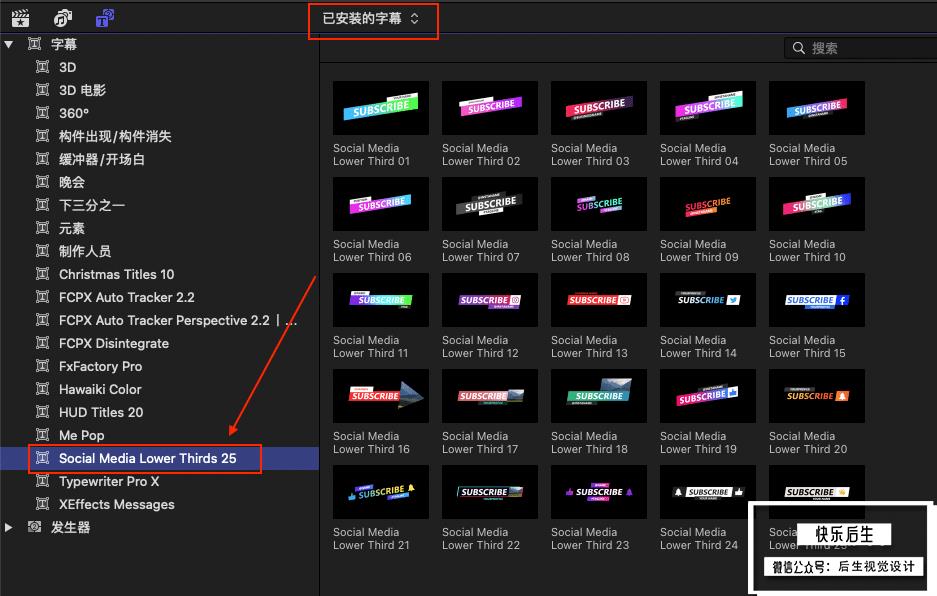The image size is (937, 596).
Task: Click the 晚会 category title icon
Action: point(42,182)
